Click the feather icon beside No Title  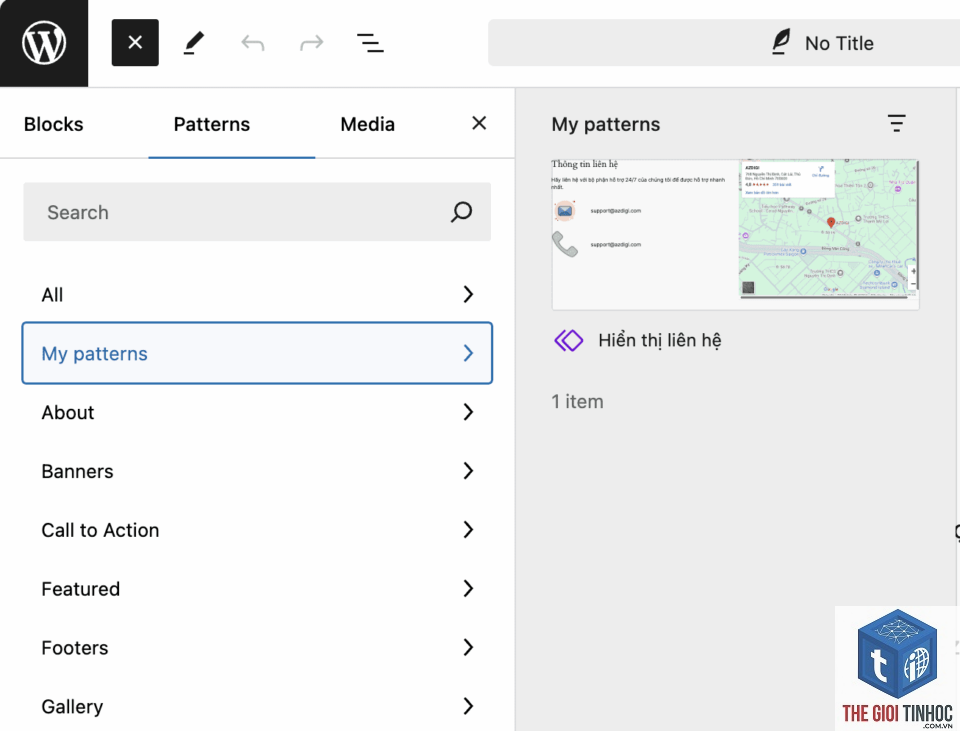[x=781, y=42]
